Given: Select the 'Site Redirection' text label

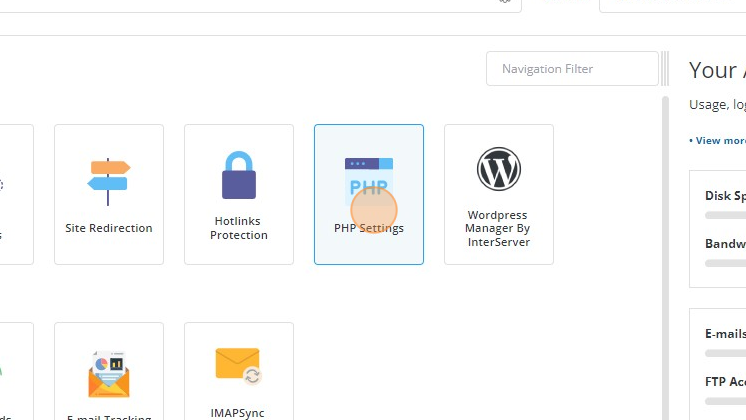Looking at the screenshot, I should coord(109,228).
